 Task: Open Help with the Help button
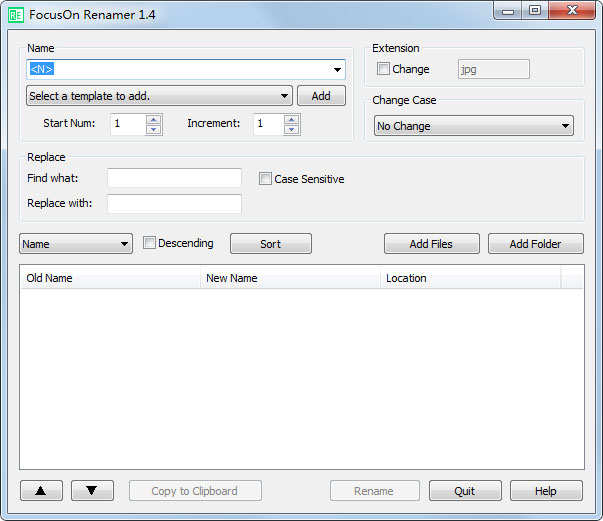click(546, 491)
